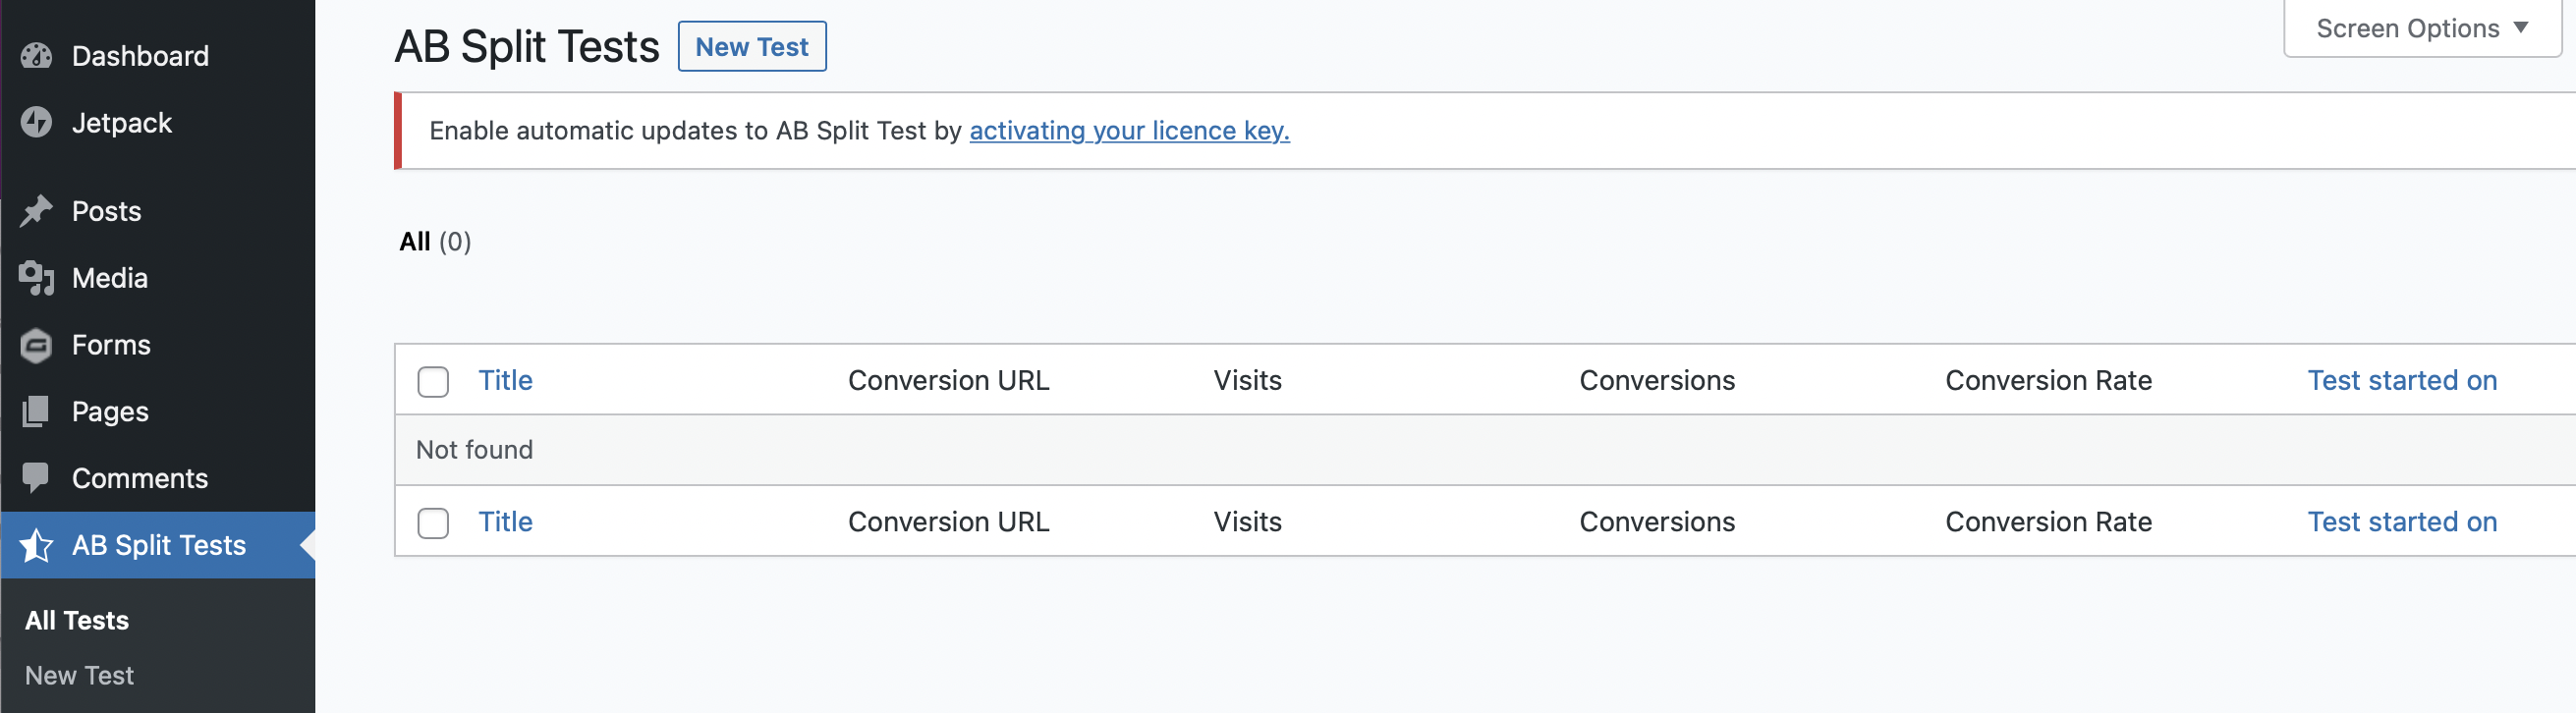Click the Pages stacked-sheets icon
Screen dimensions: 2576x713
36,412
